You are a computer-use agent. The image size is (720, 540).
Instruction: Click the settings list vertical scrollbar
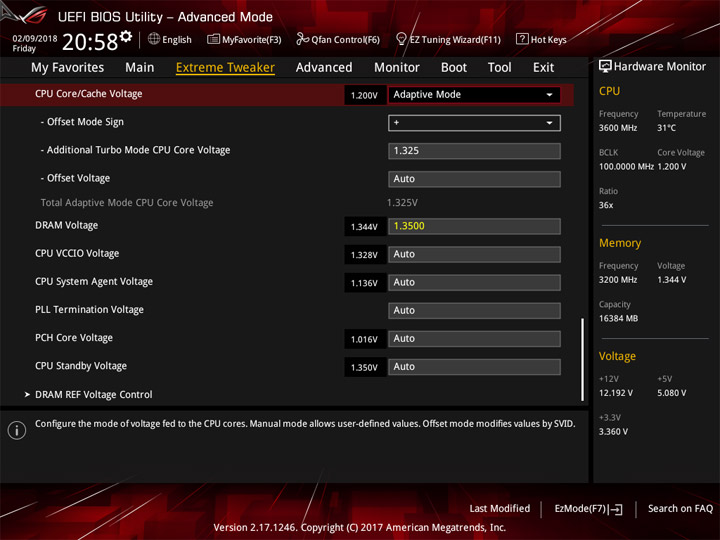pos(582,360)
